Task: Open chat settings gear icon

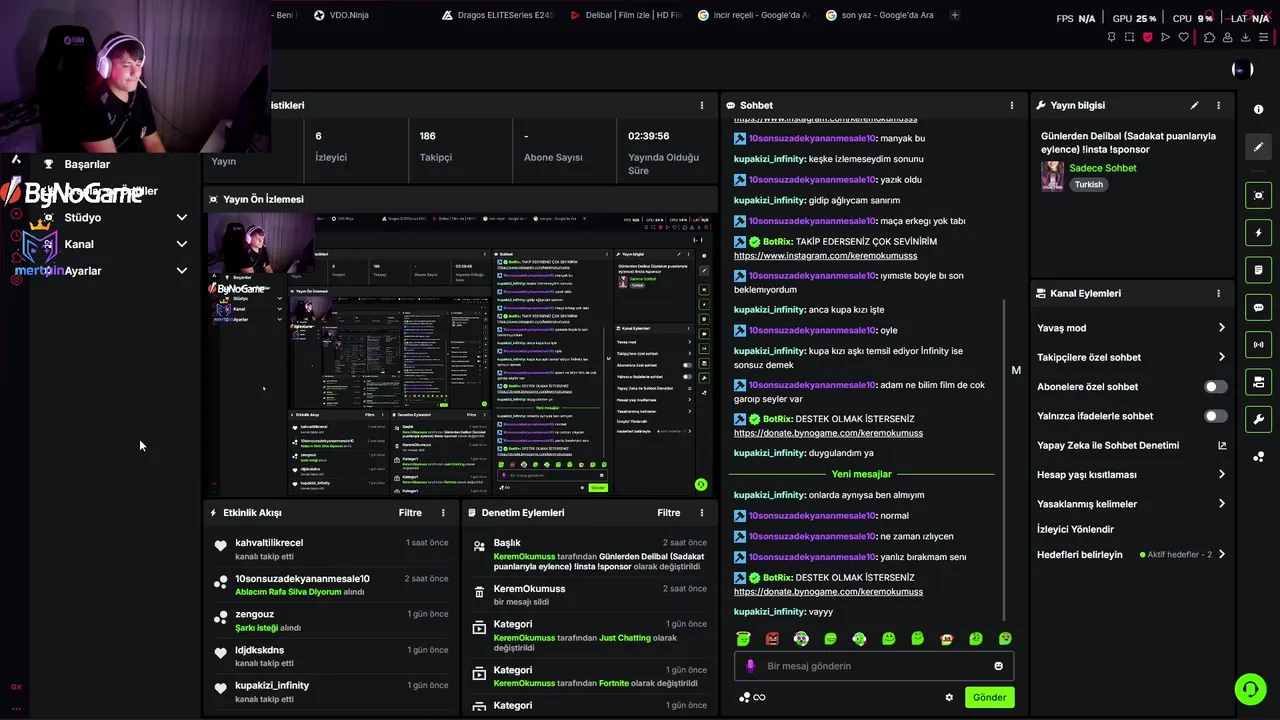Action: tap(949, 697)
